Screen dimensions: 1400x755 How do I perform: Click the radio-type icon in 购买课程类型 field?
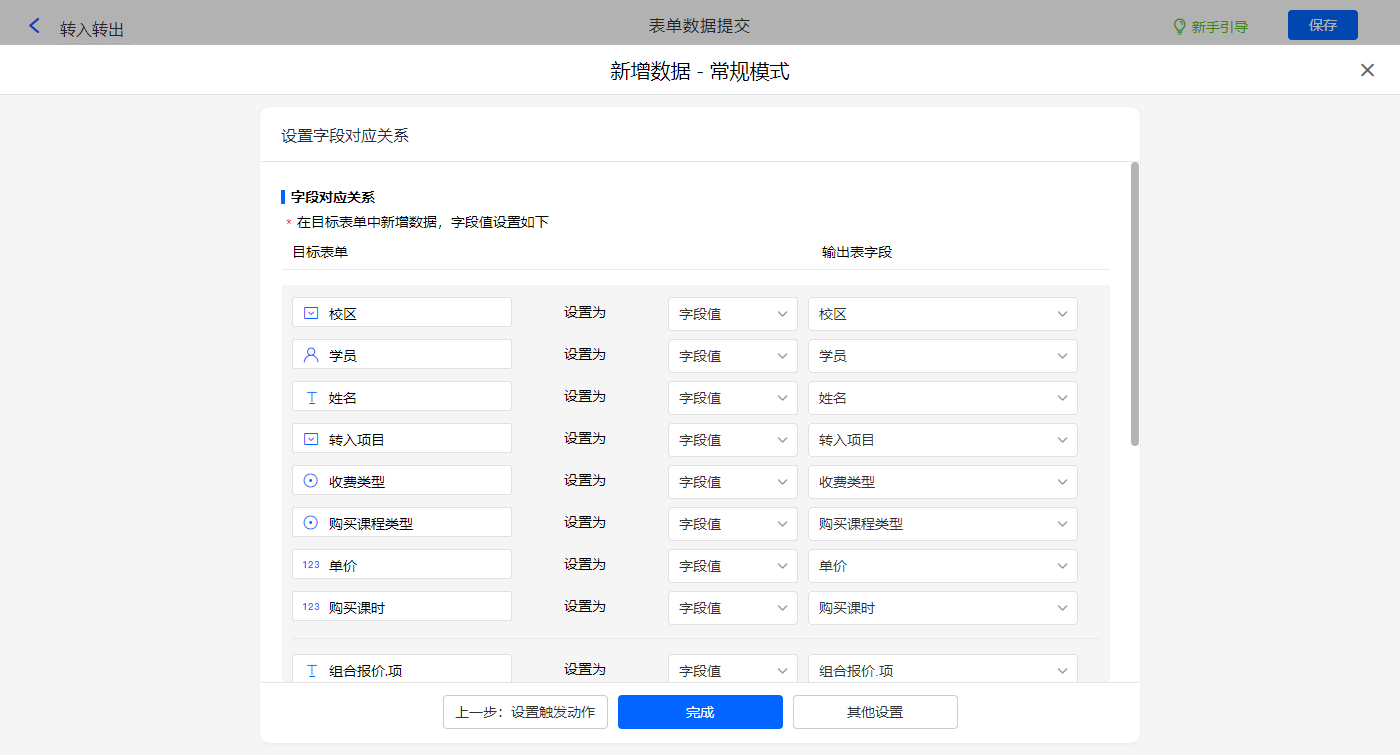click(x=311, y=523)
